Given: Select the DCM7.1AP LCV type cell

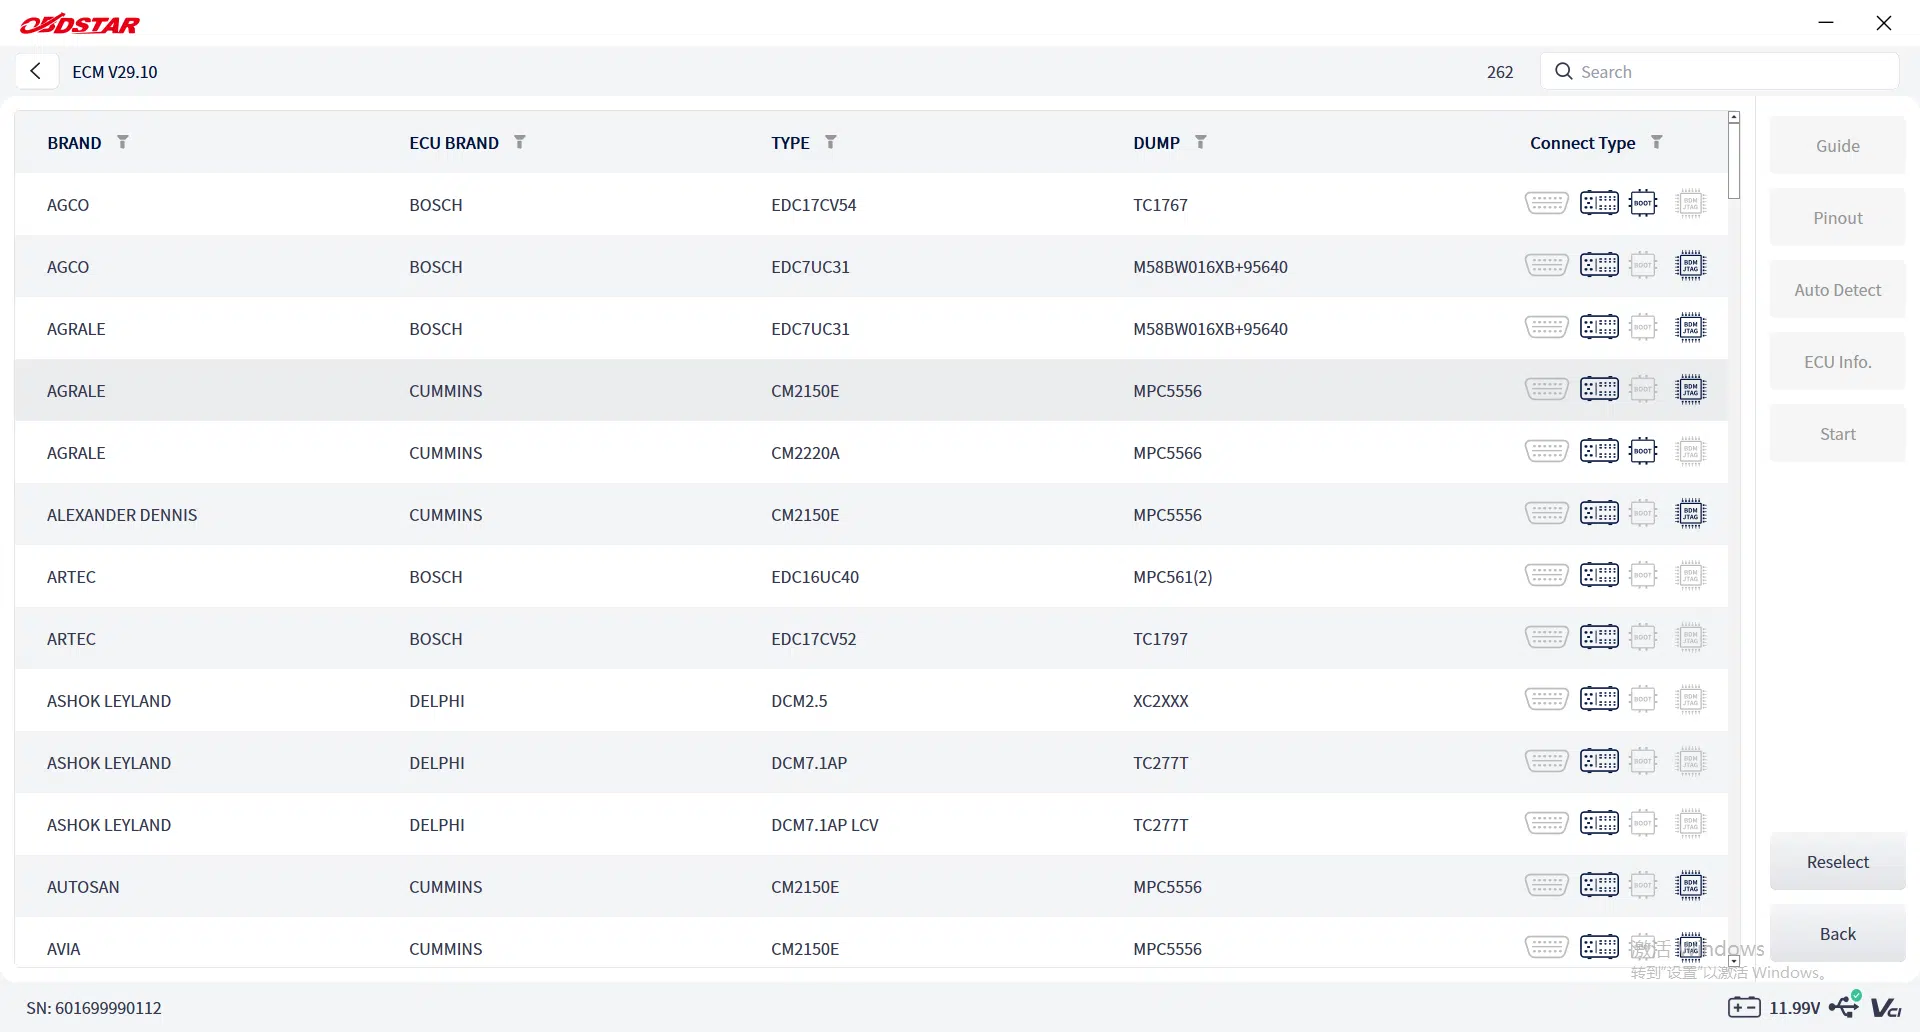Looking at the screenshot, I should click(825, 825).
